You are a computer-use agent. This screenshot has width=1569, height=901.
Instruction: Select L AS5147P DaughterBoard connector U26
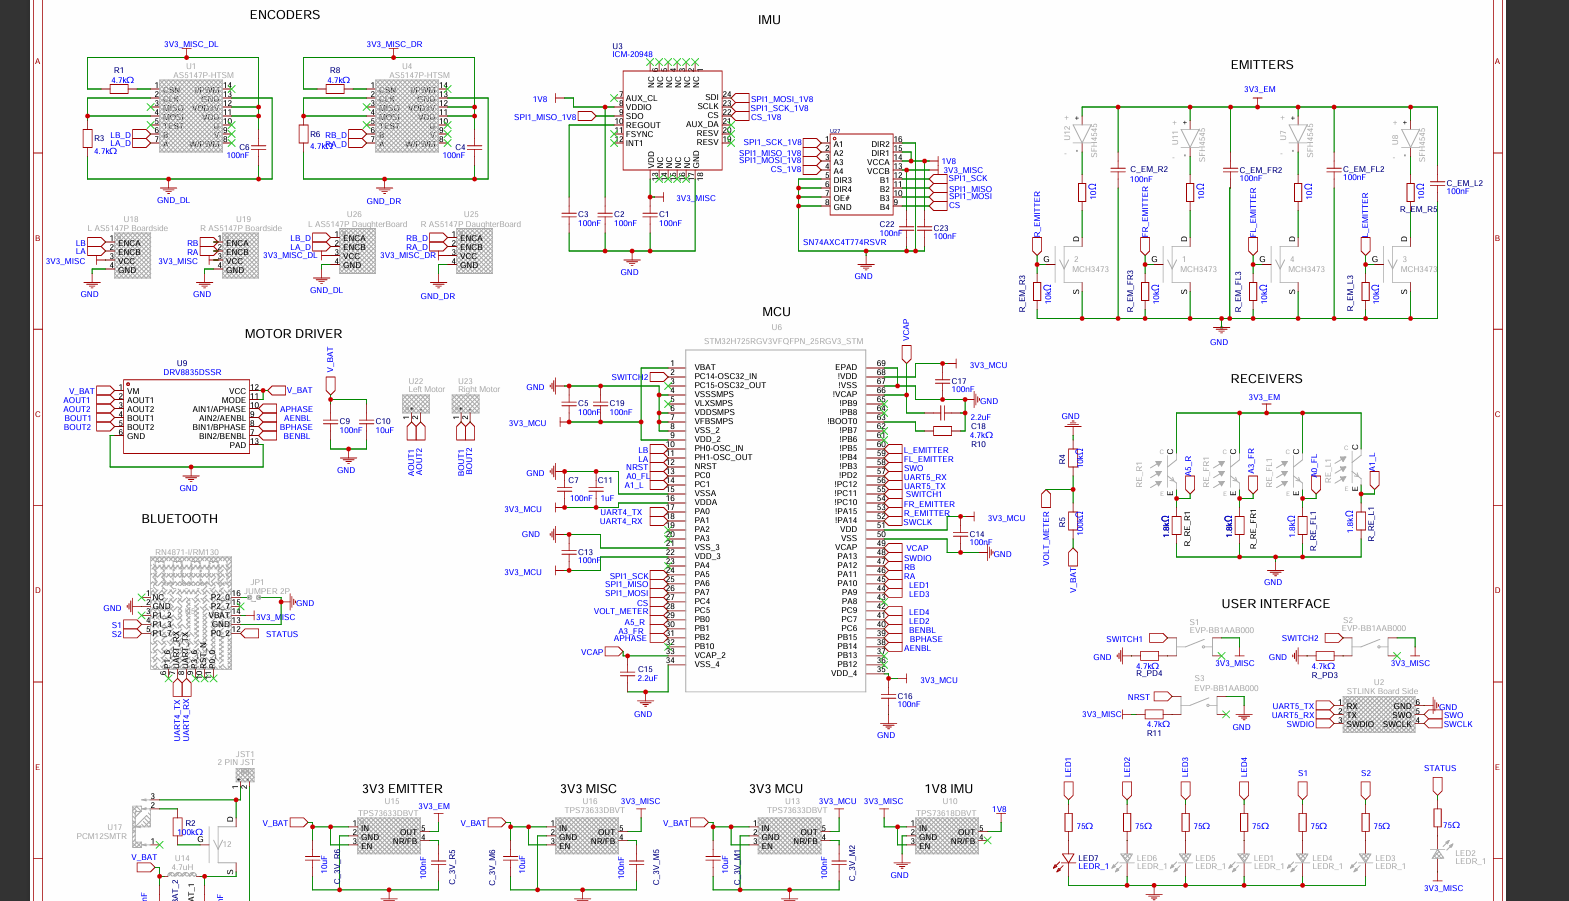coord(357,252)
